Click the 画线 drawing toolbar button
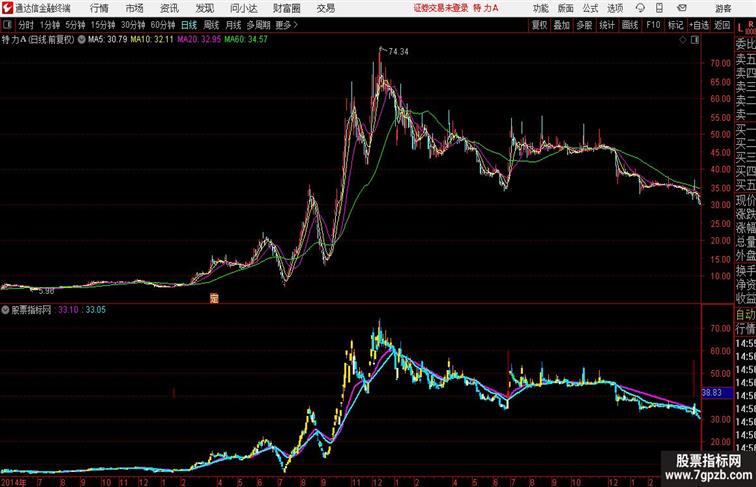This screenshot has height=487, width=756. click(630, 25)
